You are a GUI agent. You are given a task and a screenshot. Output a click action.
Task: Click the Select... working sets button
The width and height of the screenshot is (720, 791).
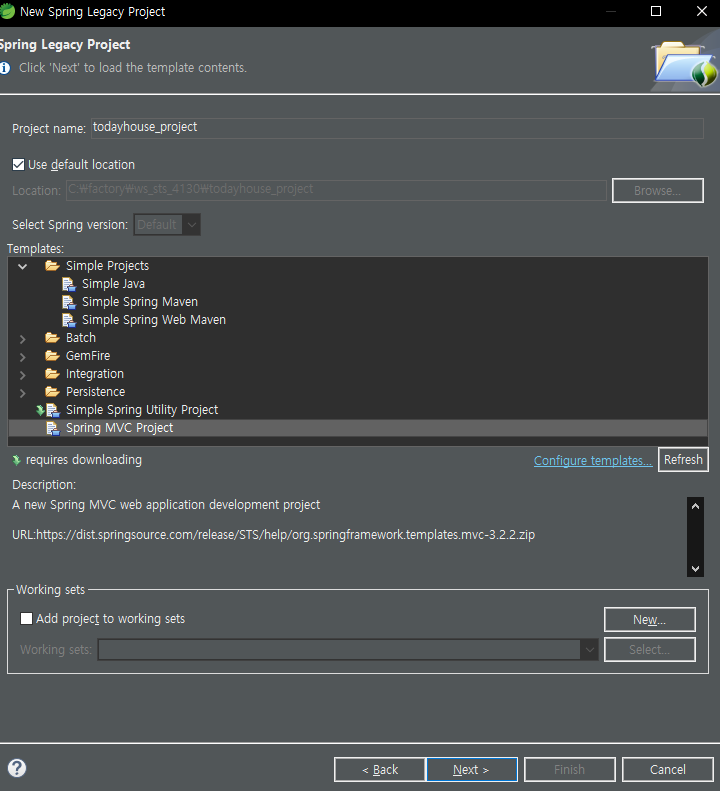pos(649,650)
